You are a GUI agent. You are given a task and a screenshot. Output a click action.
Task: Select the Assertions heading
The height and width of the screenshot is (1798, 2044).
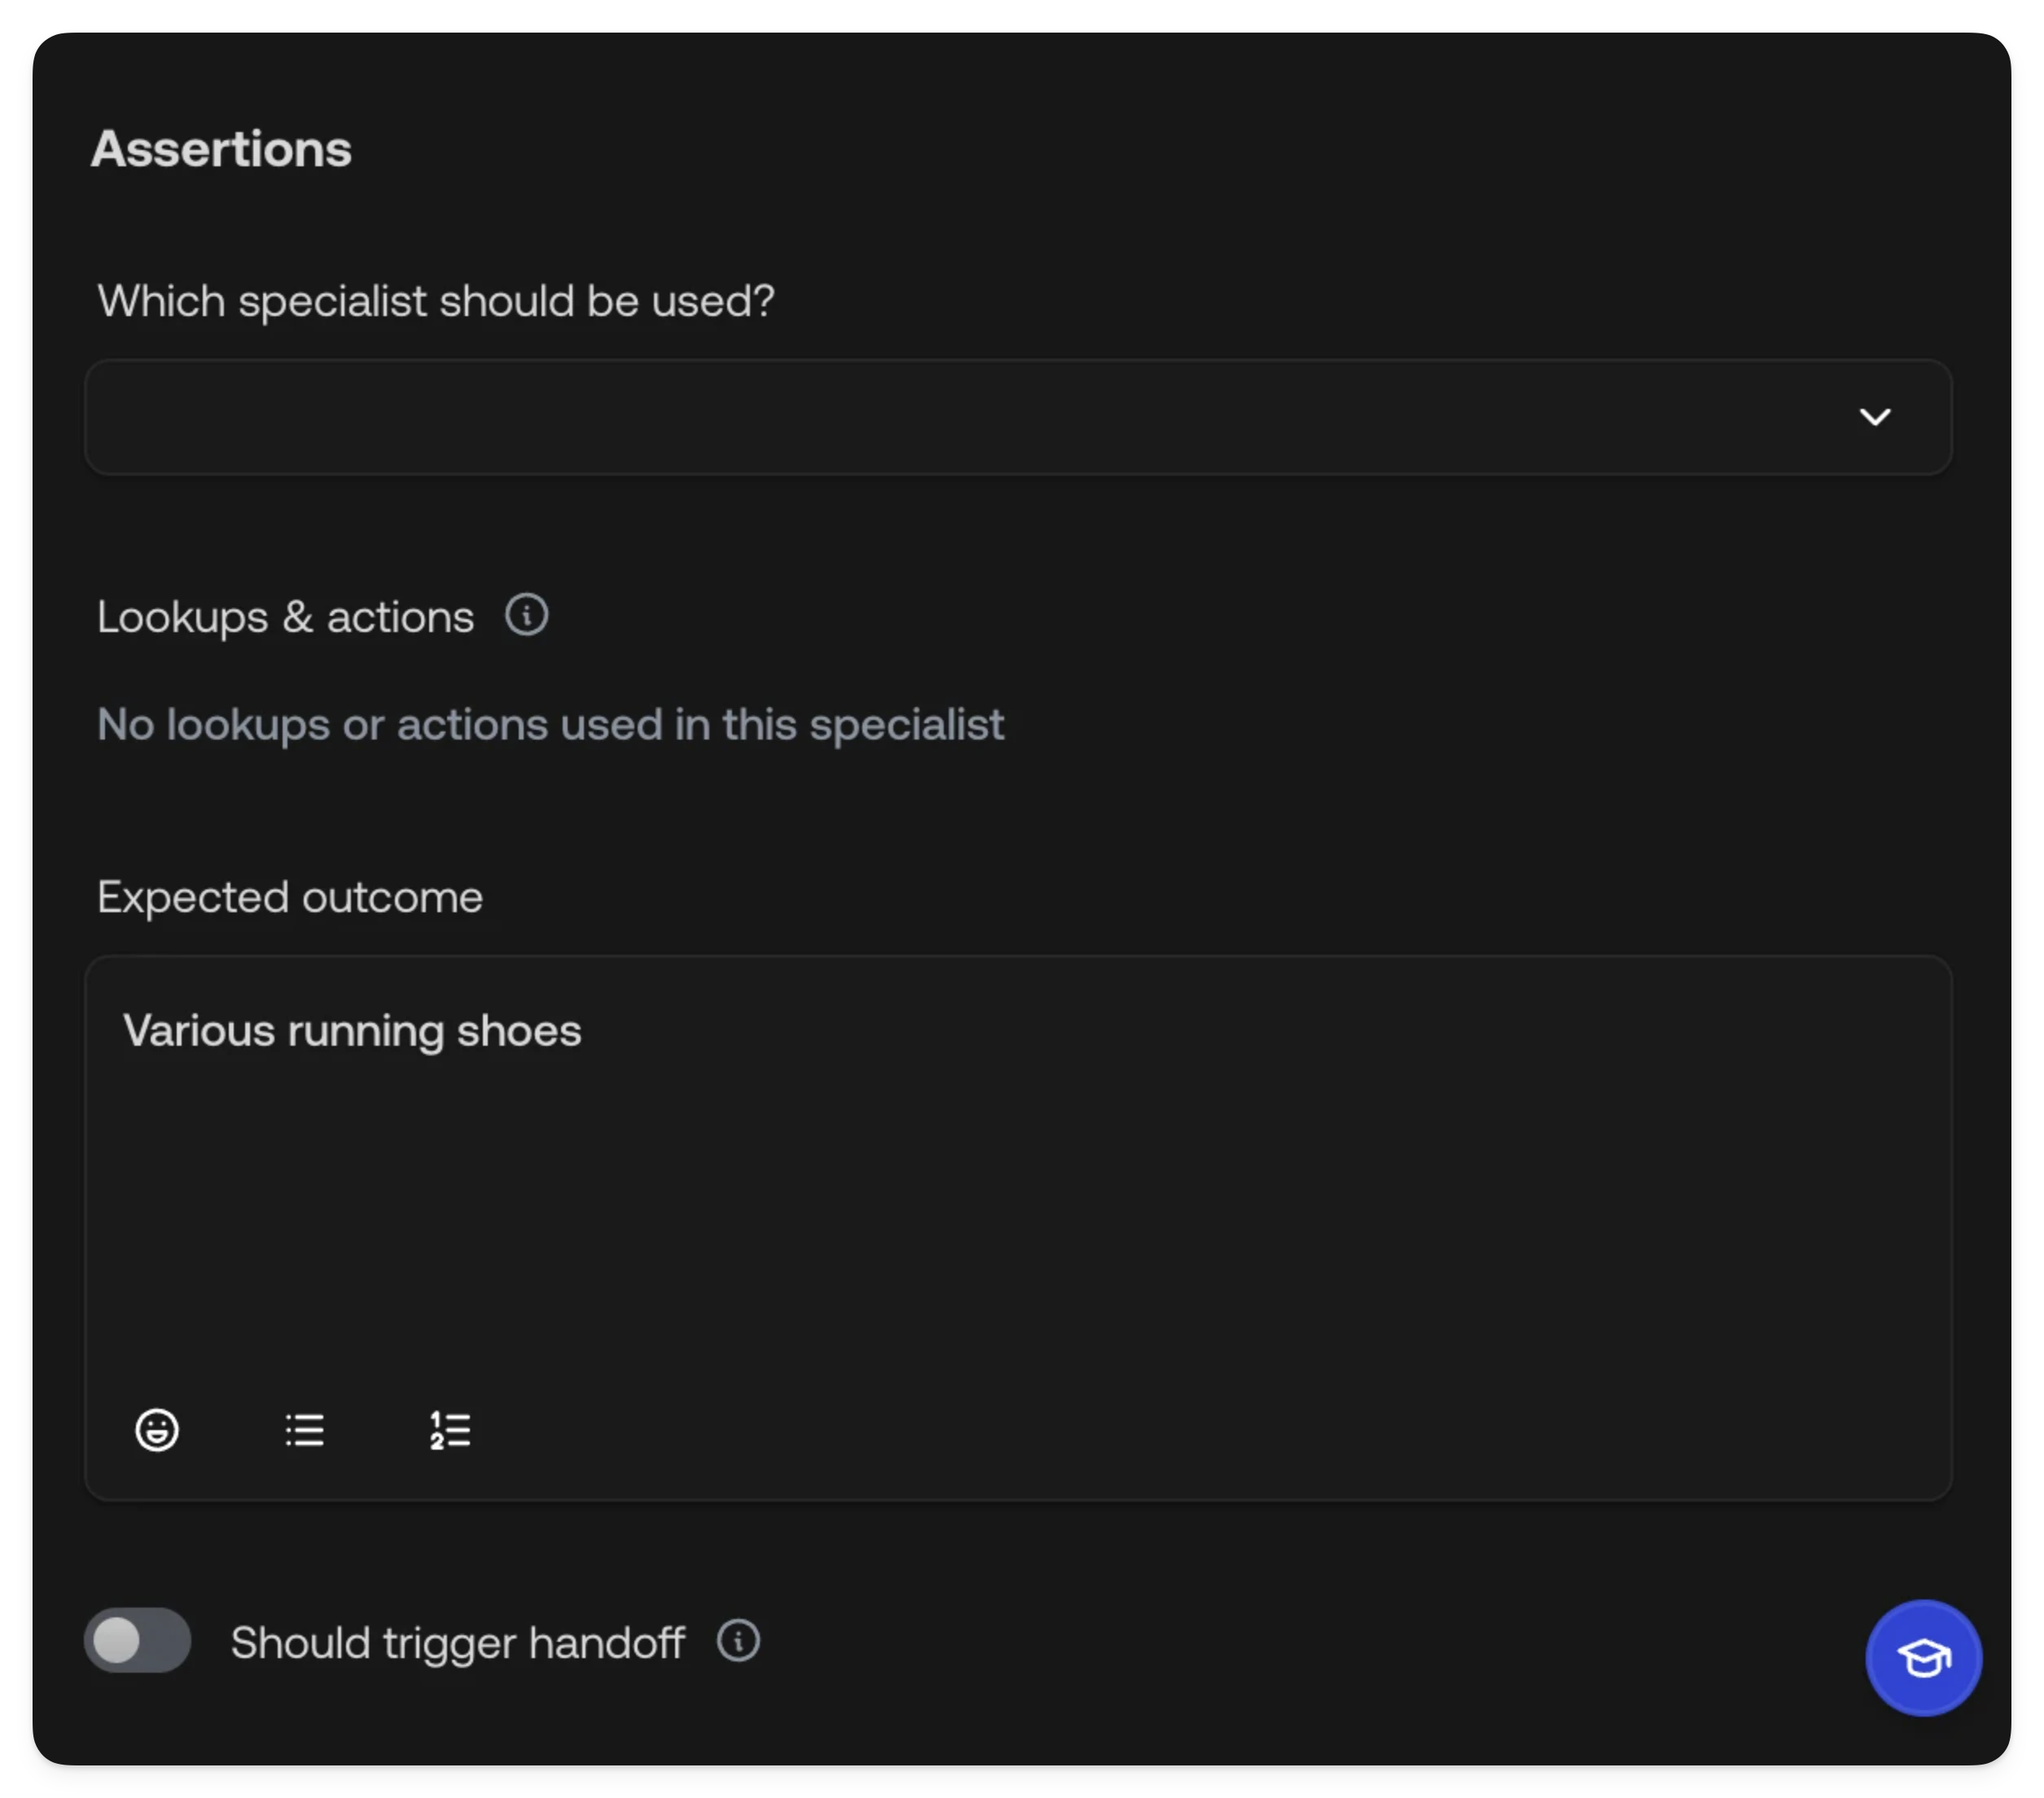tap(221, 148)
